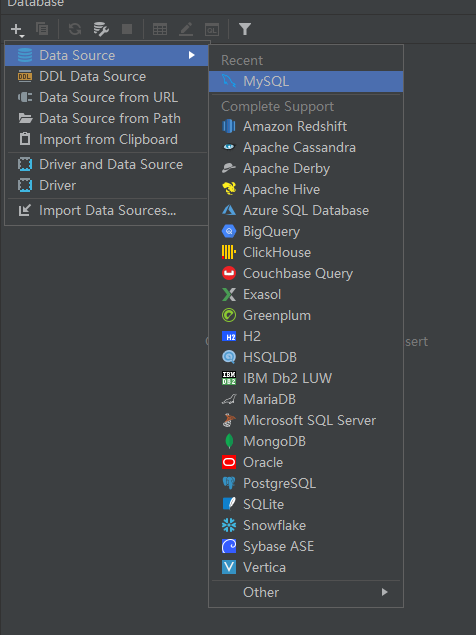
Task: Select Apache Hive
Action: point(306,190)
